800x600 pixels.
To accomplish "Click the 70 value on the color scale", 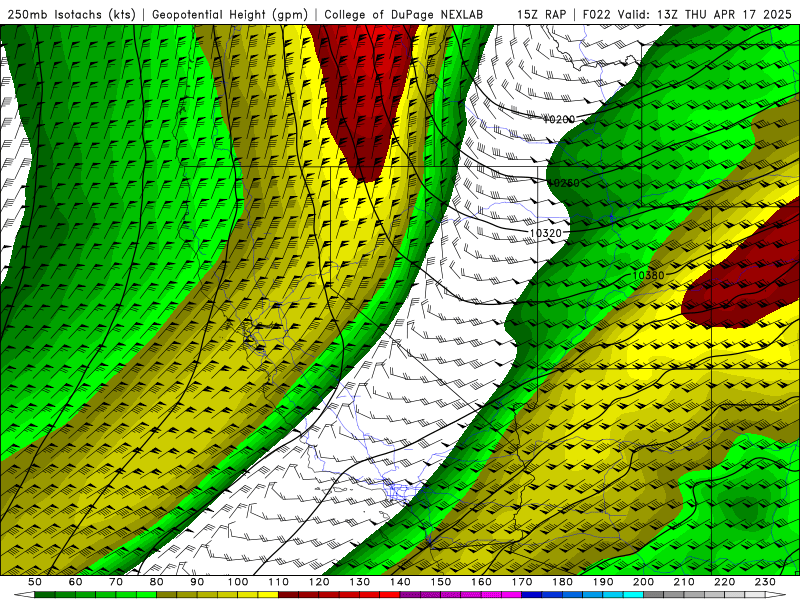I will click(116, 582).
